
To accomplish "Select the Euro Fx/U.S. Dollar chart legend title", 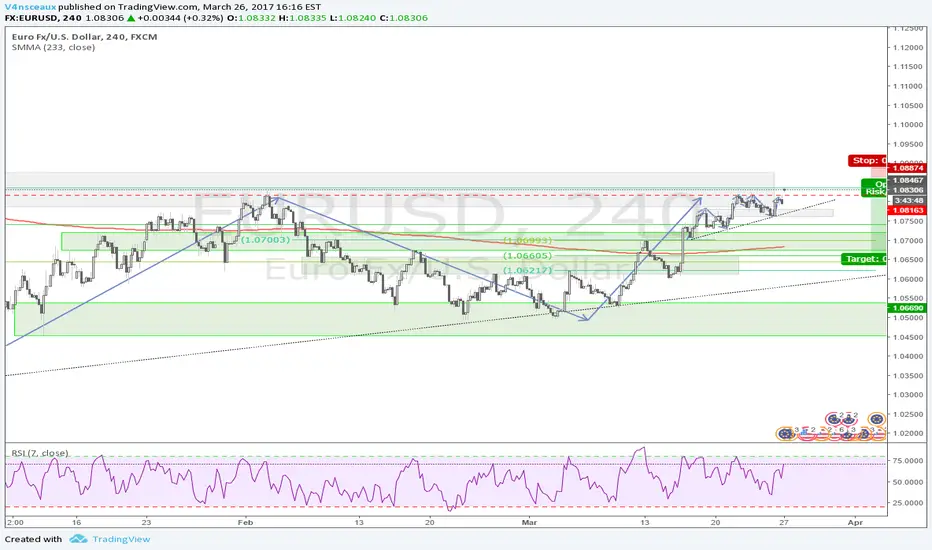I will coord(84,37).
